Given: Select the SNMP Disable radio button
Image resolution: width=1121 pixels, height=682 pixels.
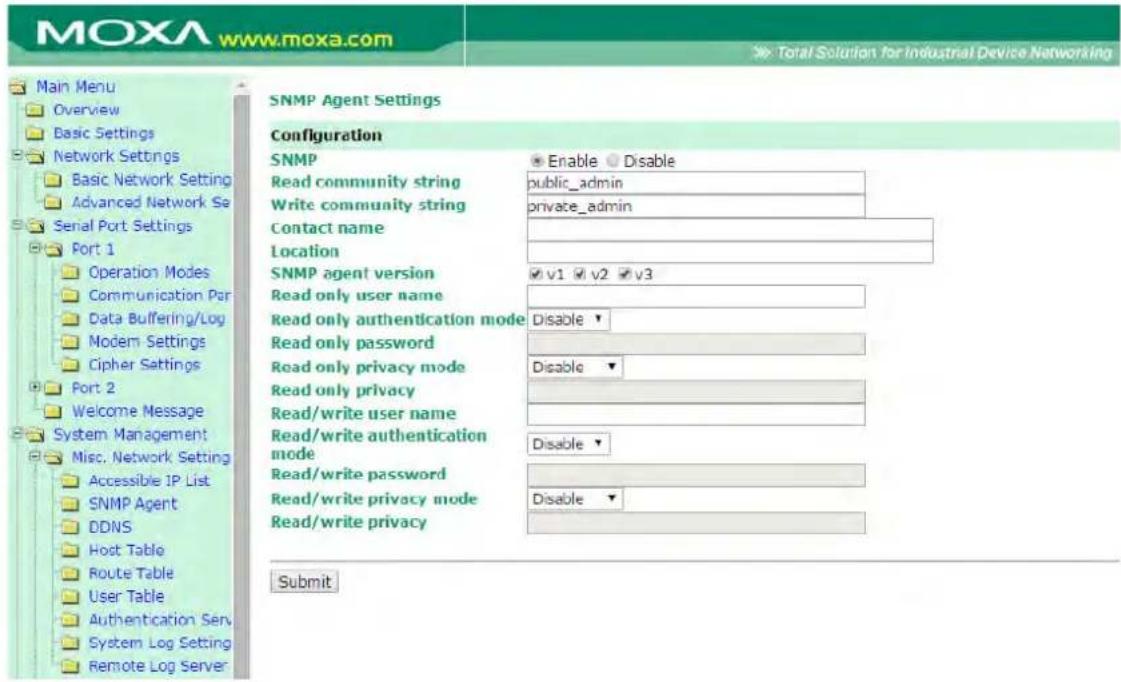Looking at the screenshot, I should (x=613, y=161).
